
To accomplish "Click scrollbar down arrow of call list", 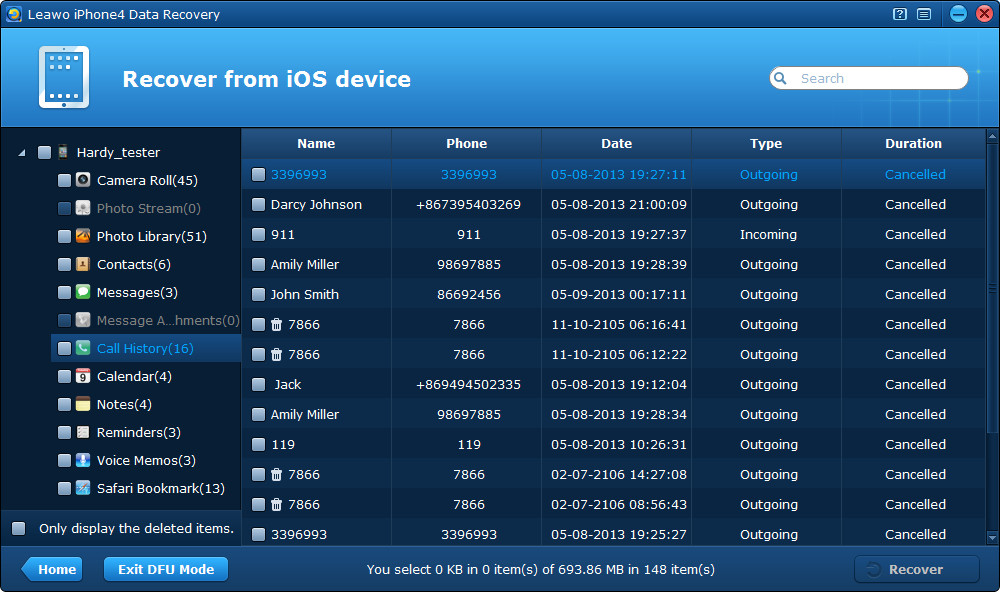I will pyautogui.click(x=992, y=538).
